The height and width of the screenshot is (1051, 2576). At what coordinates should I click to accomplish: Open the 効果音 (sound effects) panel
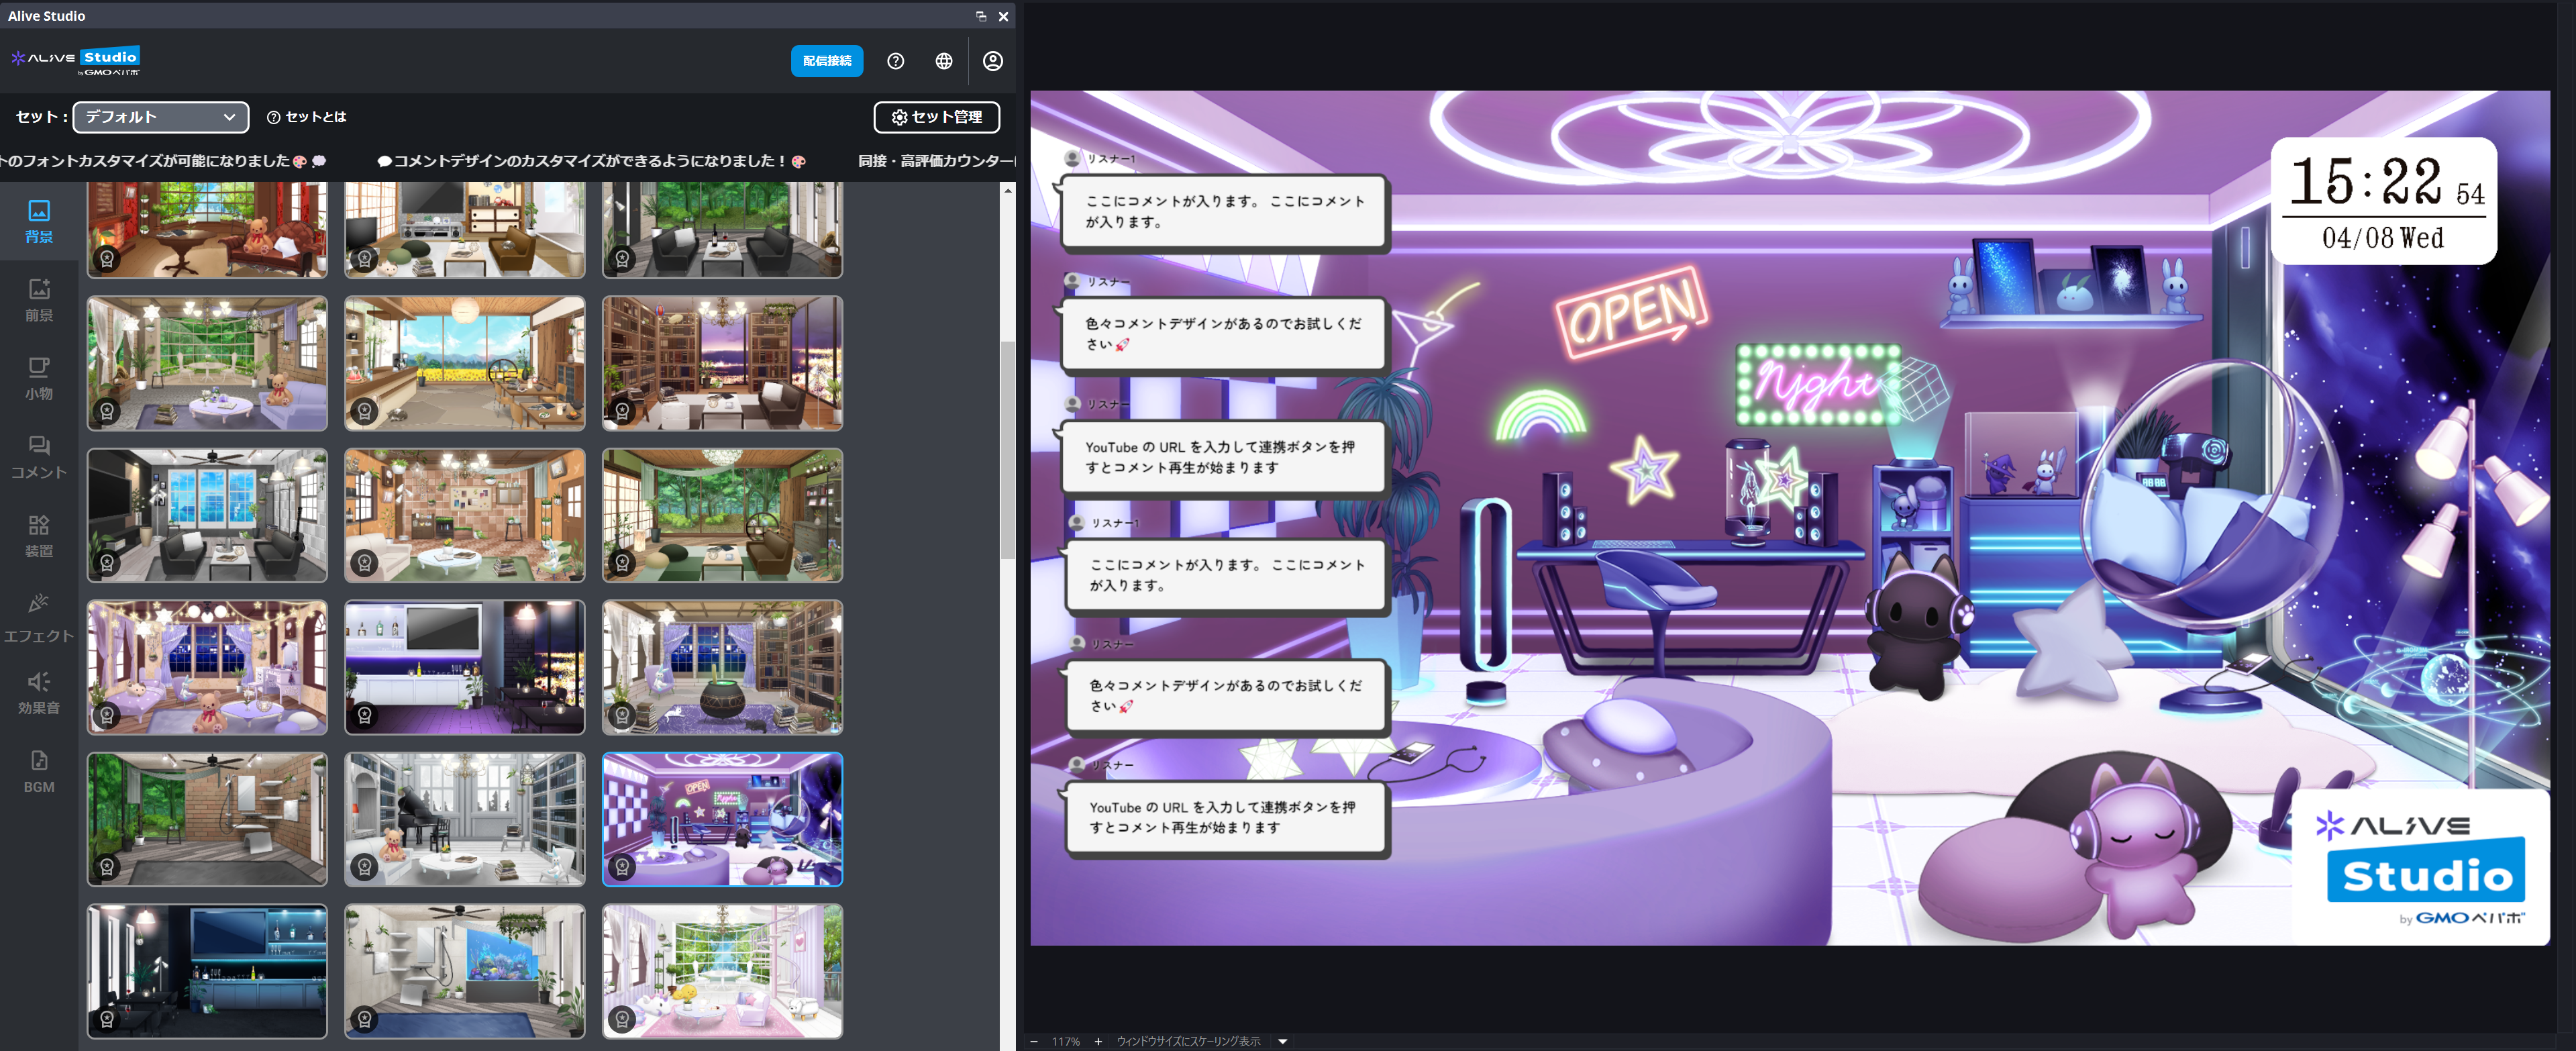(x=38, y=692)
